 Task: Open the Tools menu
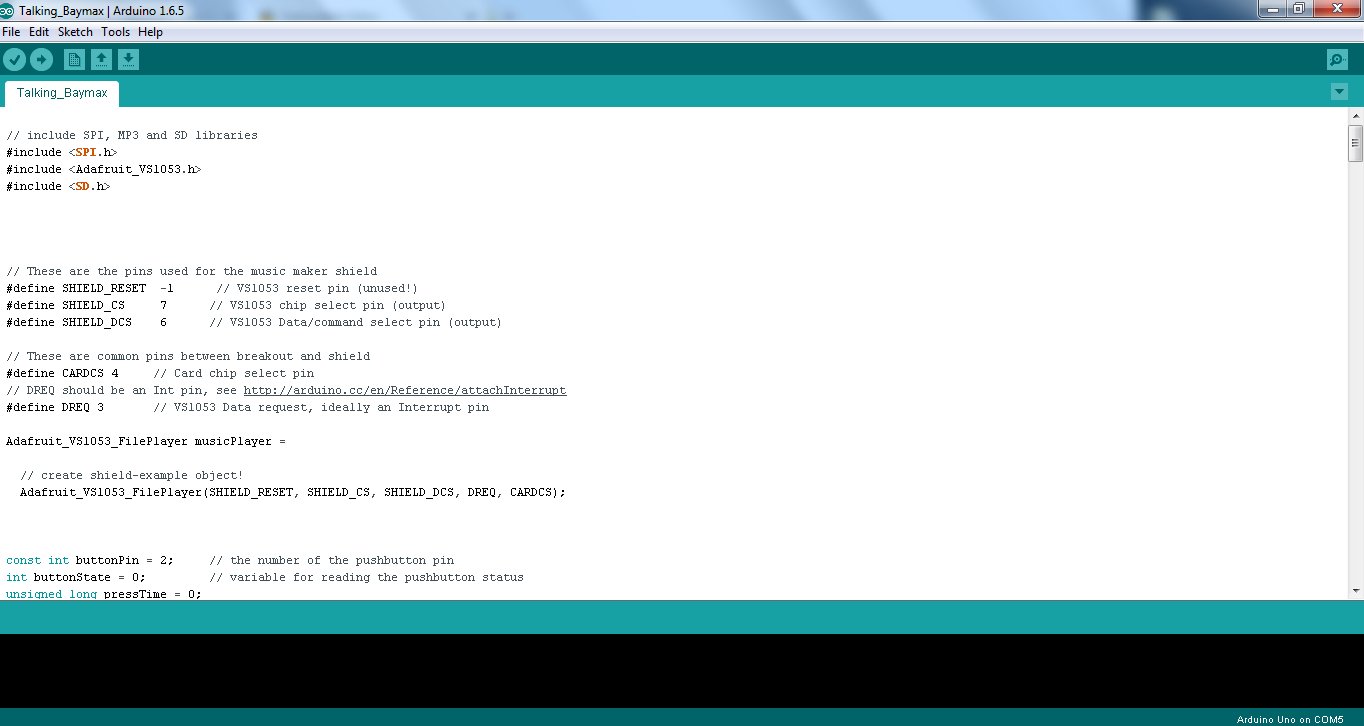pyautogui.click(x=115, y=32)
